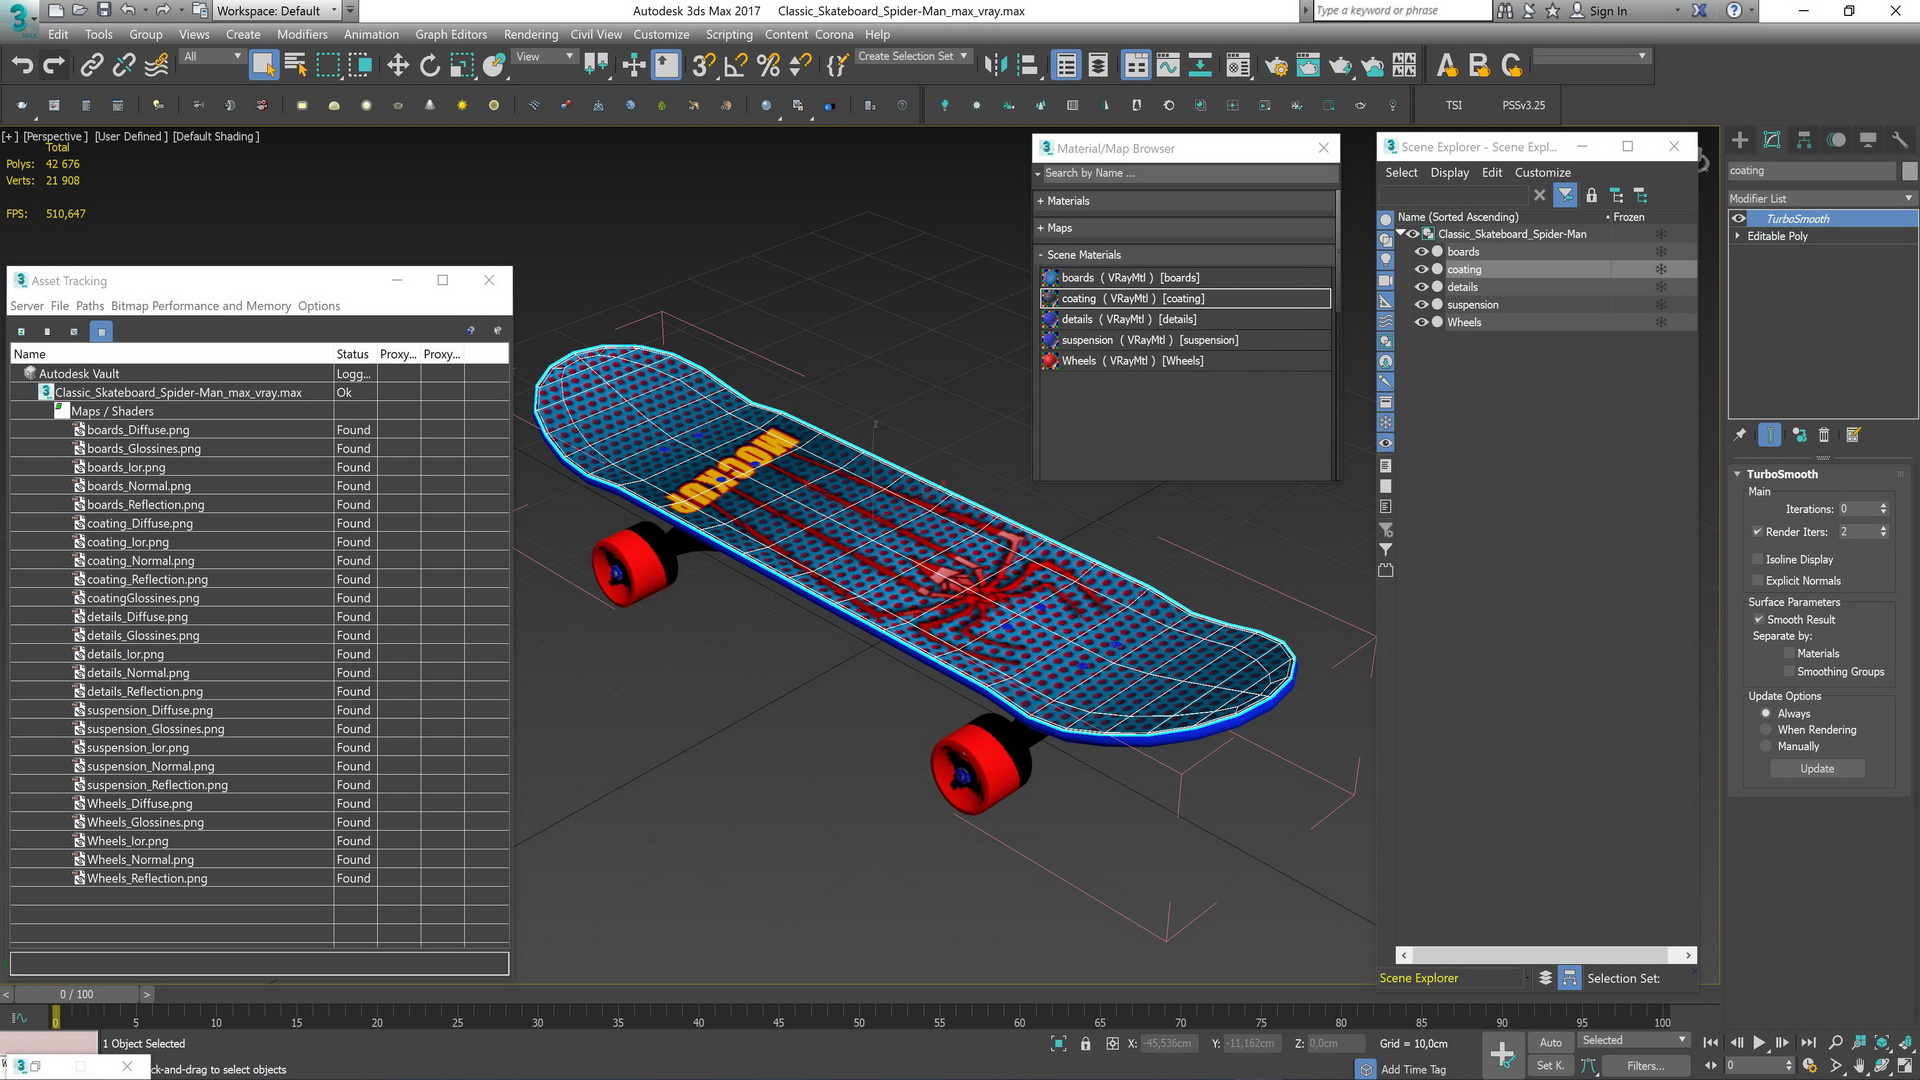Open Scene Explorer Customize menu
Viewport: 1920px width, 1080px height.
(1542, 173)
